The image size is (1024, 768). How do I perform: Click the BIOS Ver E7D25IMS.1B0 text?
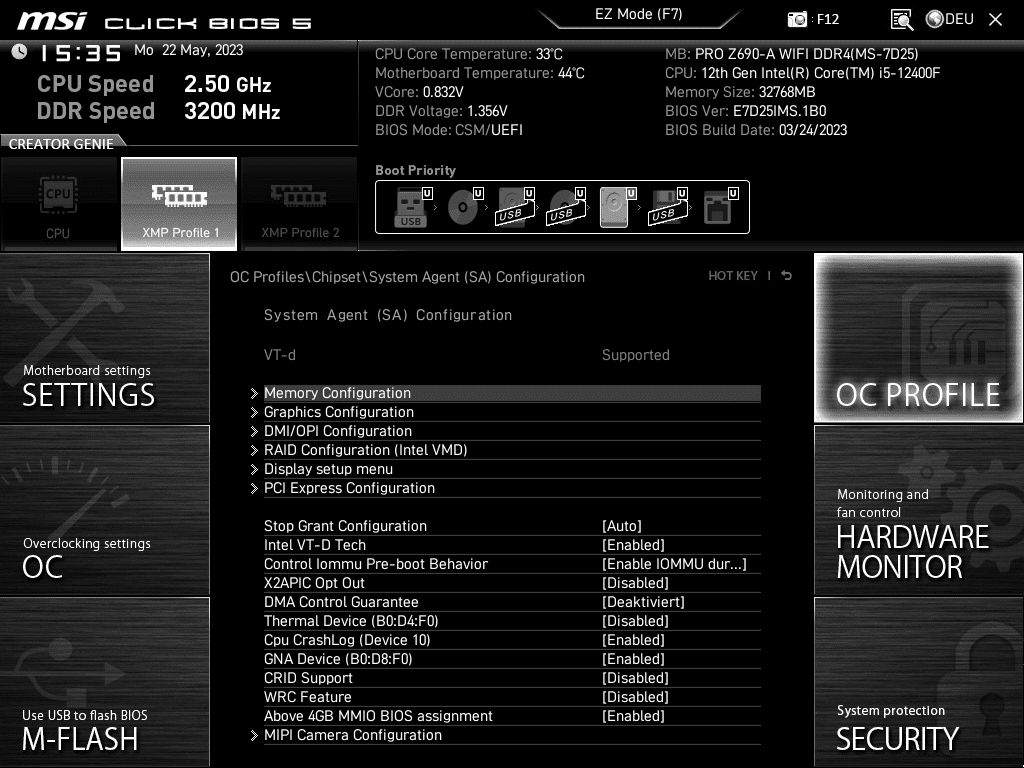point(745,111)
